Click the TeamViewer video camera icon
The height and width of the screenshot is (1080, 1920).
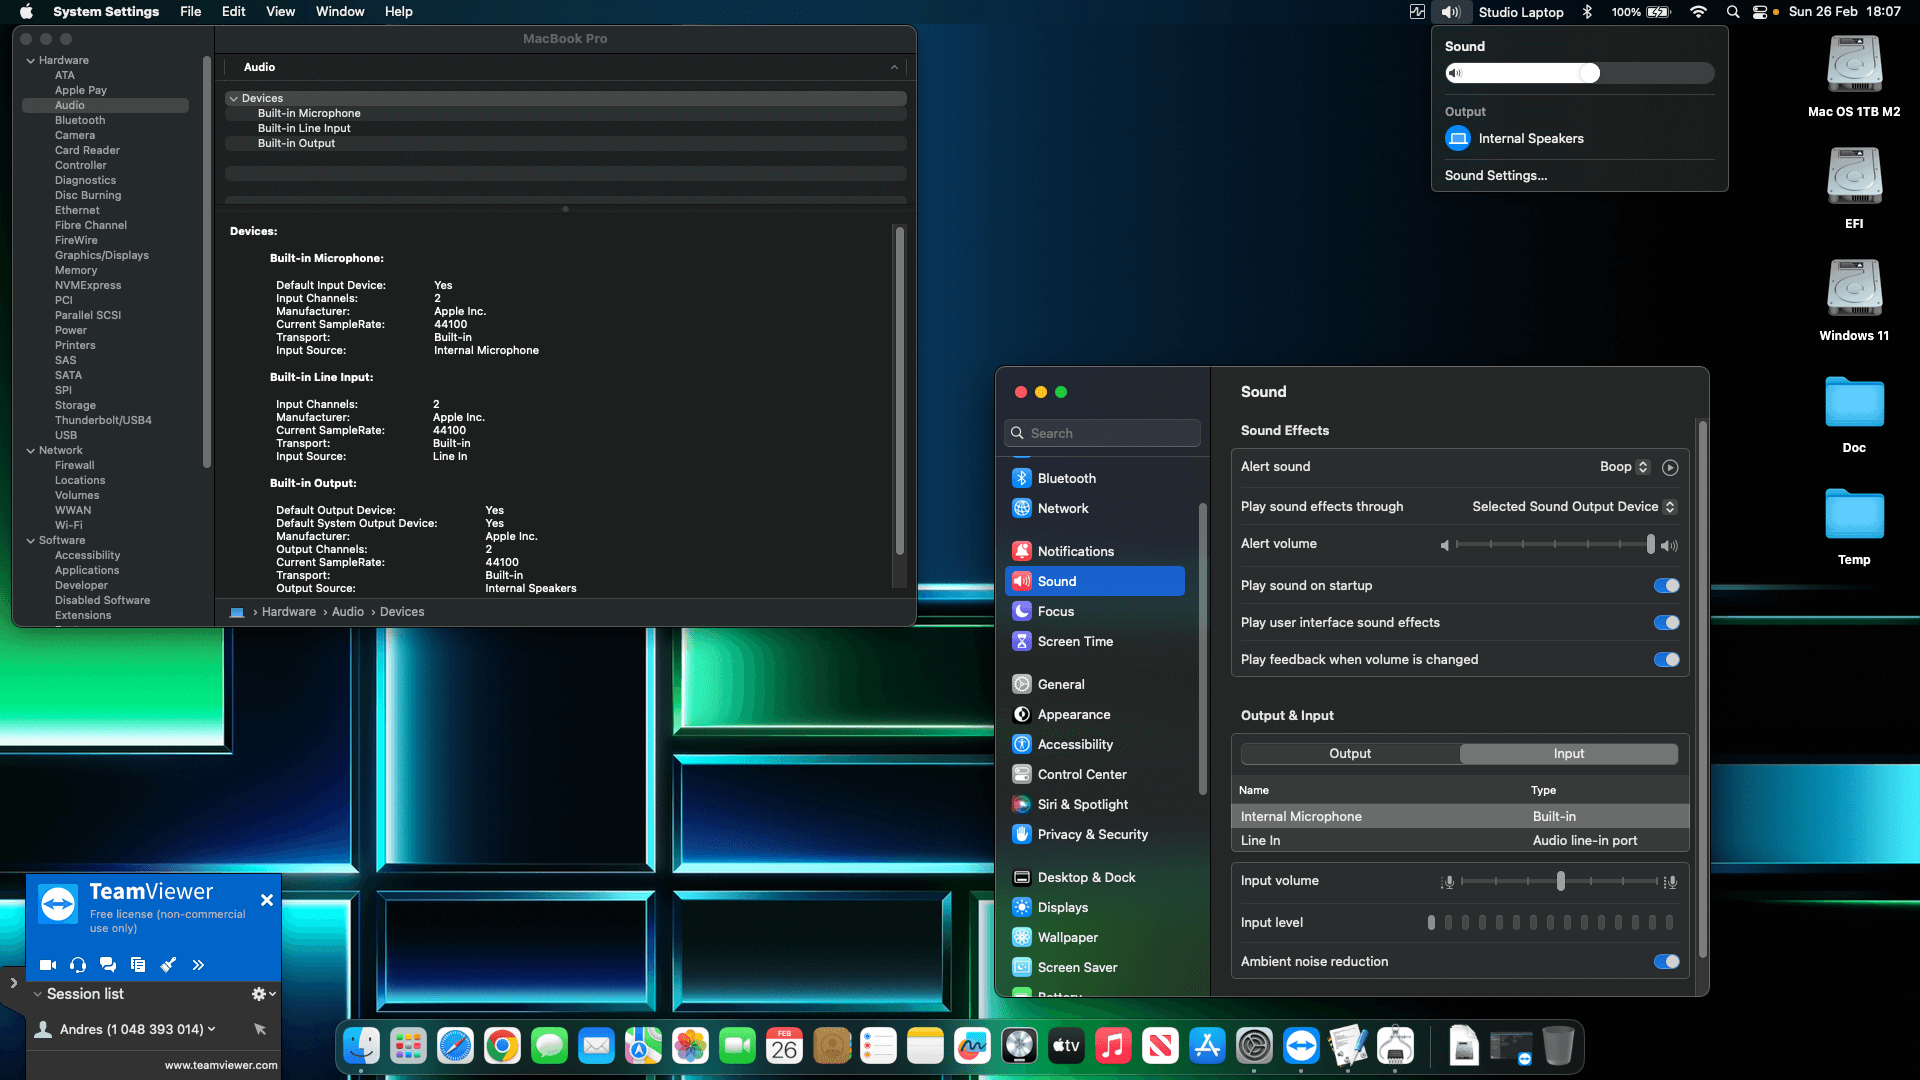(x=47, y=965)
